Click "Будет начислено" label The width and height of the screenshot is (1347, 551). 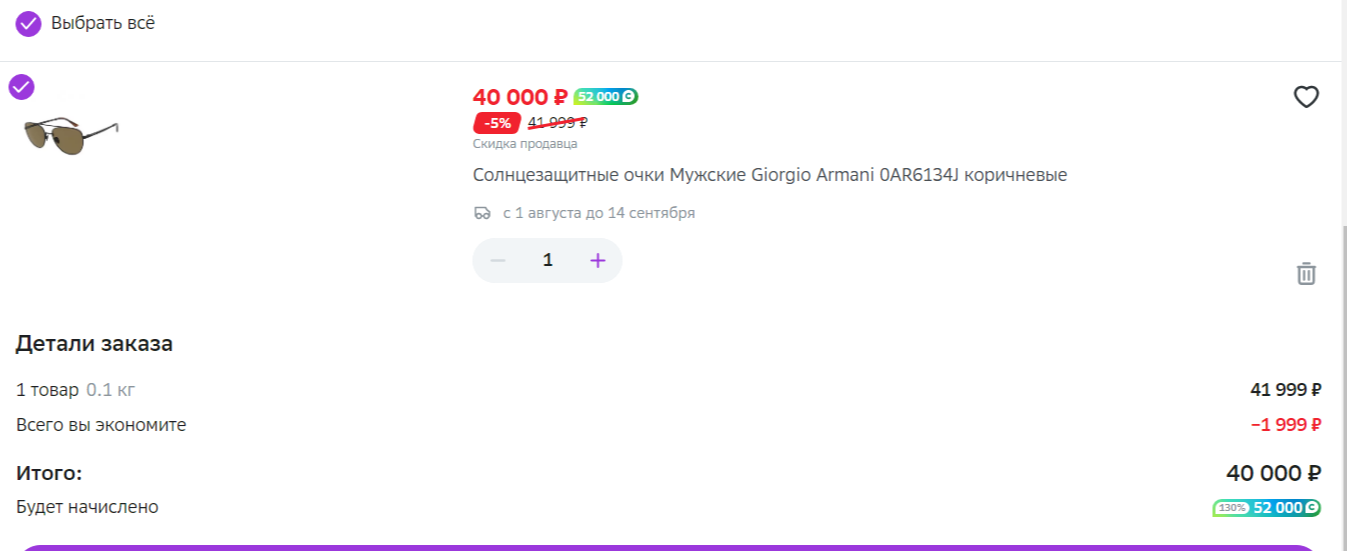pyautogui.click(x=87, y=507)
